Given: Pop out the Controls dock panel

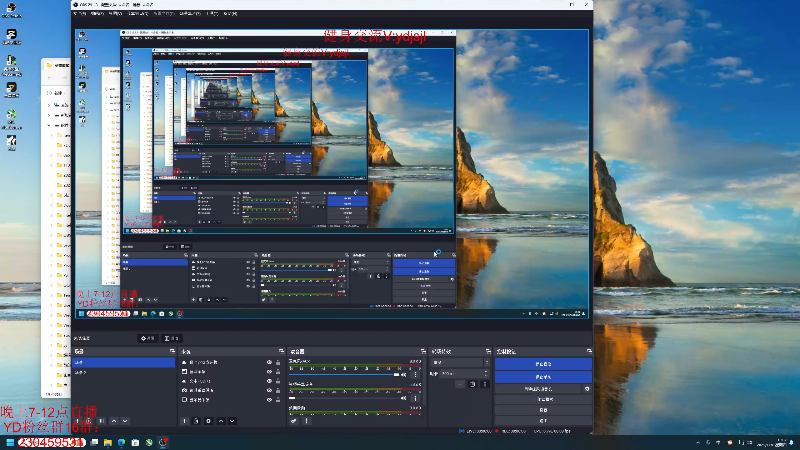Looking at the screenshot, I should (x=589, y=352).
